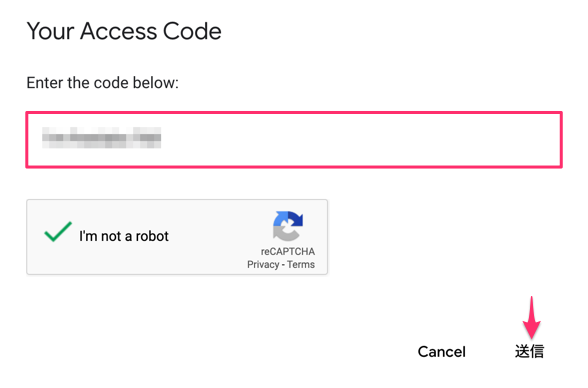Click the dash separator between Privacy and Terms
The image size is (588, 388).
coord(283,265)
